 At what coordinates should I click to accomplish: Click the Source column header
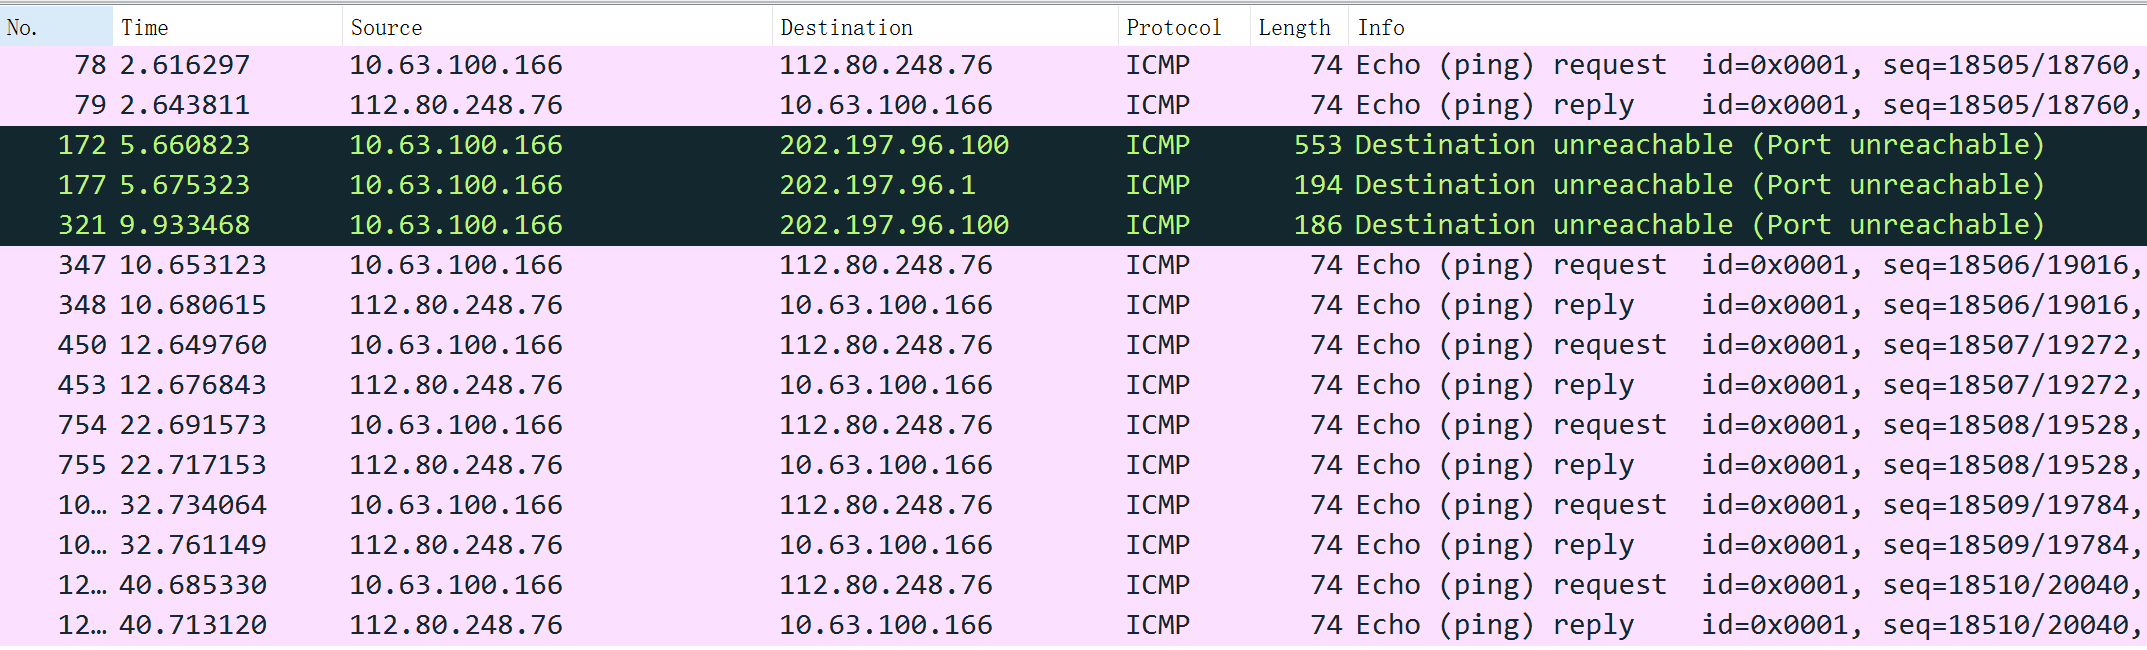pos(558,27)
